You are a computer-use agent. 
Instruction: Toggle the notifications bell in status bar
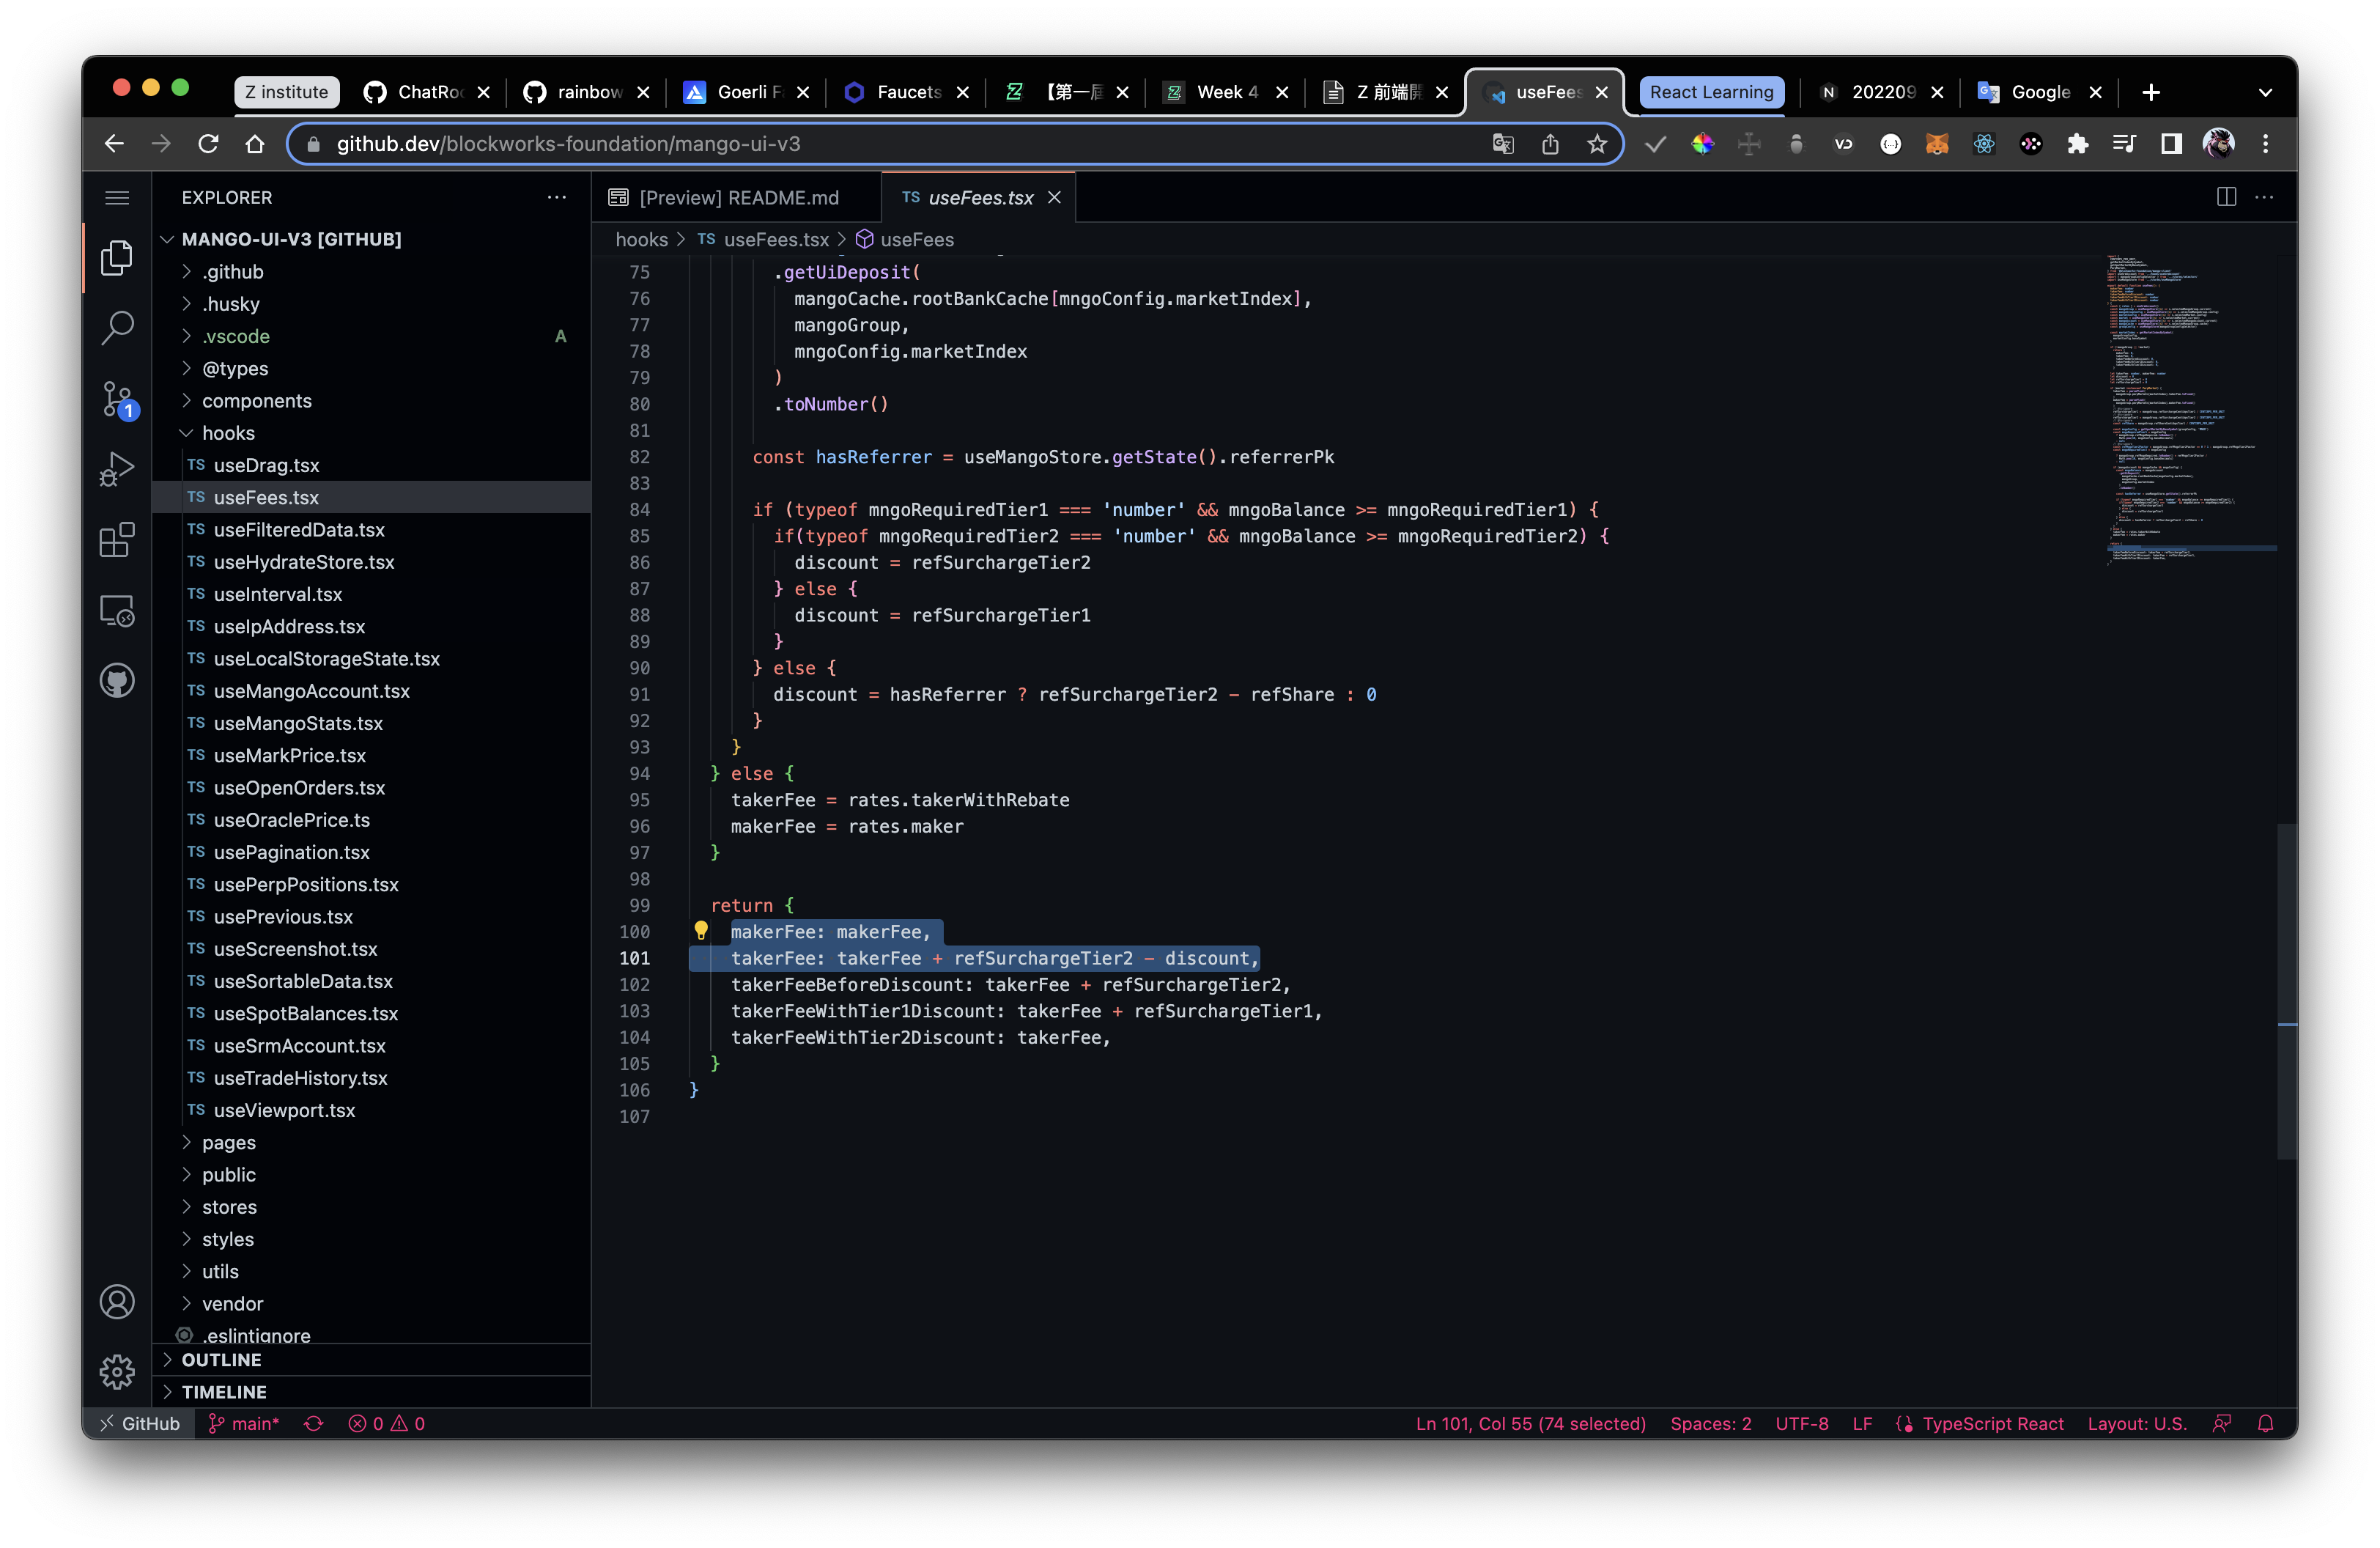2266,1423
